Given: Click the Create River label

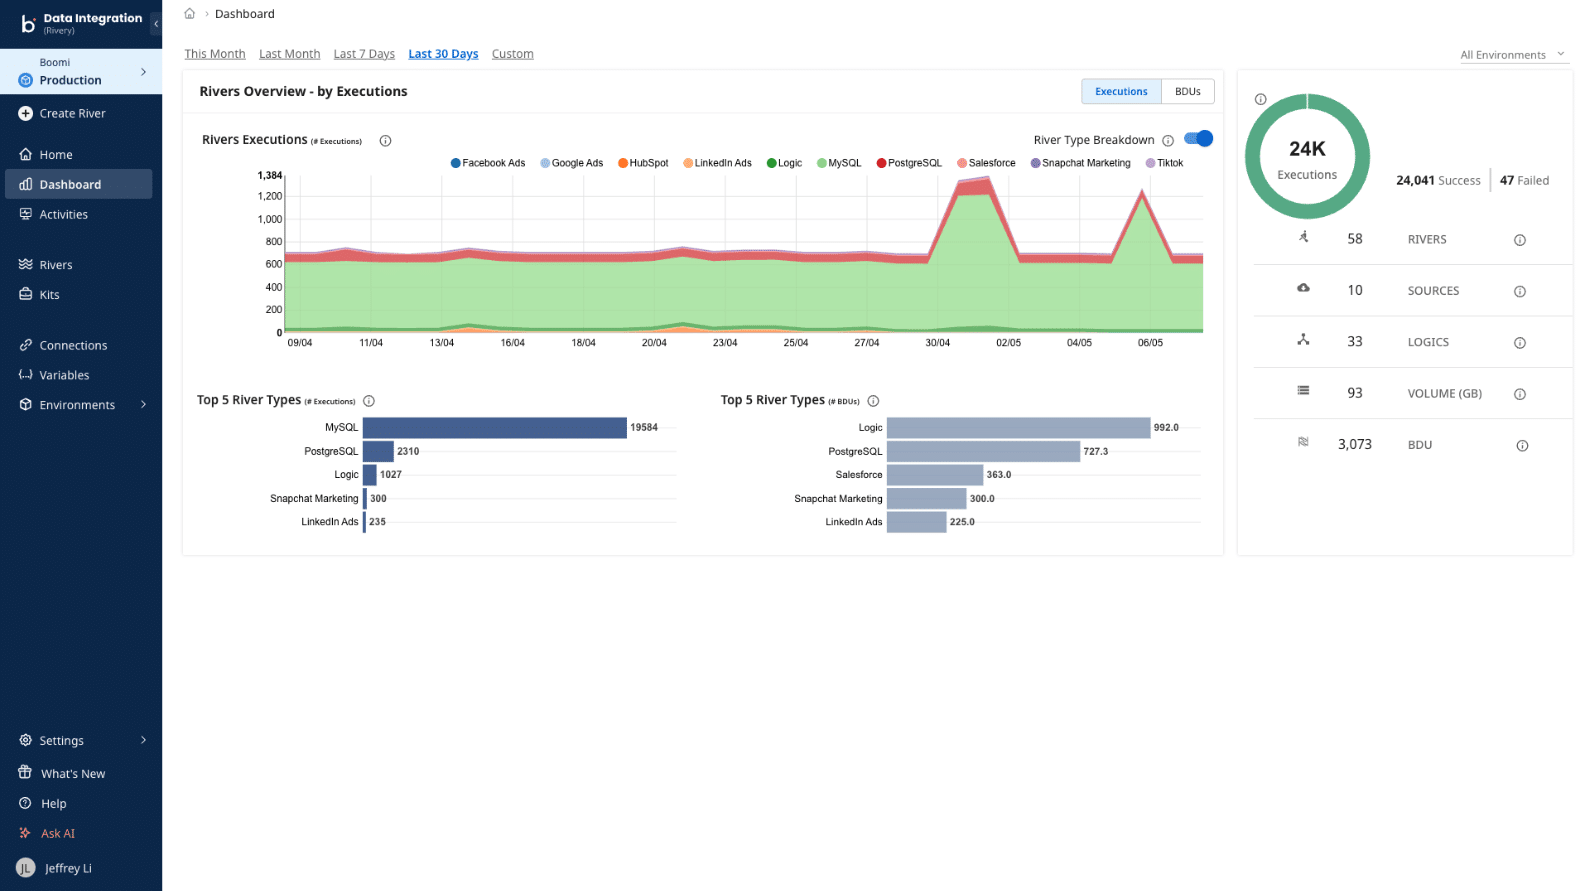Looking at the screenshot, I should coord(73,113).
